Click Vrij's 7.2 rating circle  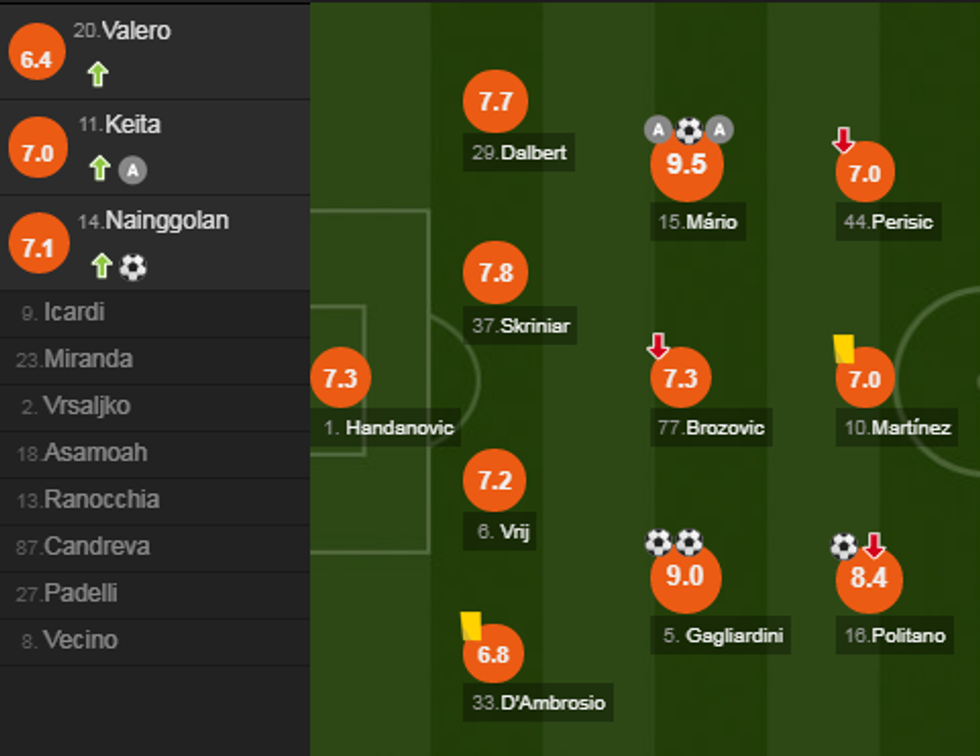495,481
